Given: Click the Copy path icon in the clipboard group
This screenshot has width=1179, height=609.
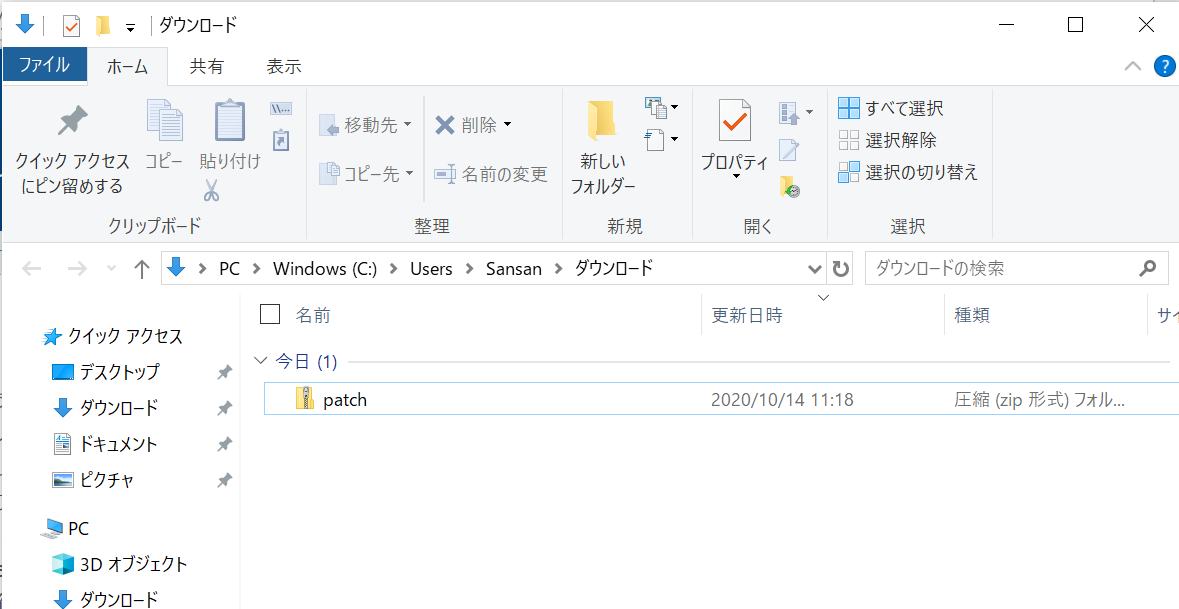Looking at the screenshot, I should pyautogui.click(x=280, y=109).
